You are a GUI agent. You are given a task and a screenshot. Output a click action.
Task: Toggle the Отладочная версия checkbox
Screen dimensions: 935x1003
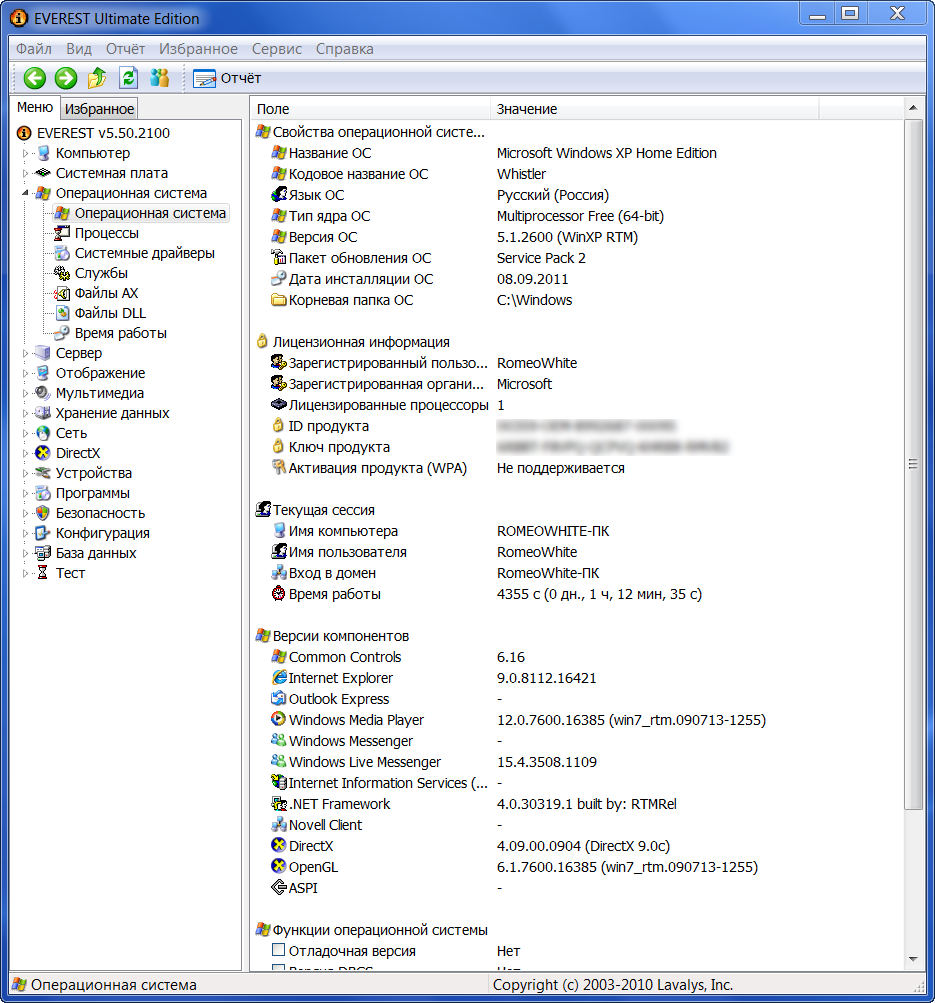pos(278,950)
